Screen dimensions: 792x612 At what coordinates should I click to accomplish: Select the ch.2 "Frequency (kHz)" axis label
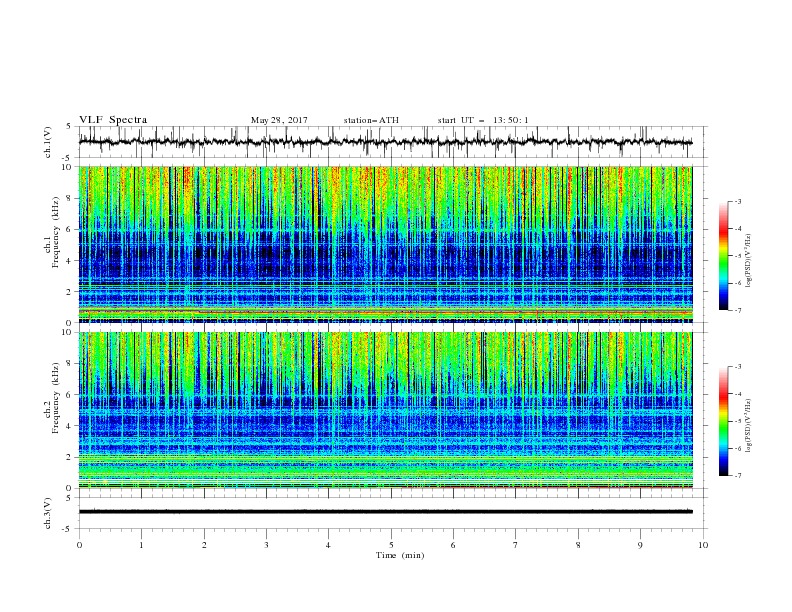[56, 398]
